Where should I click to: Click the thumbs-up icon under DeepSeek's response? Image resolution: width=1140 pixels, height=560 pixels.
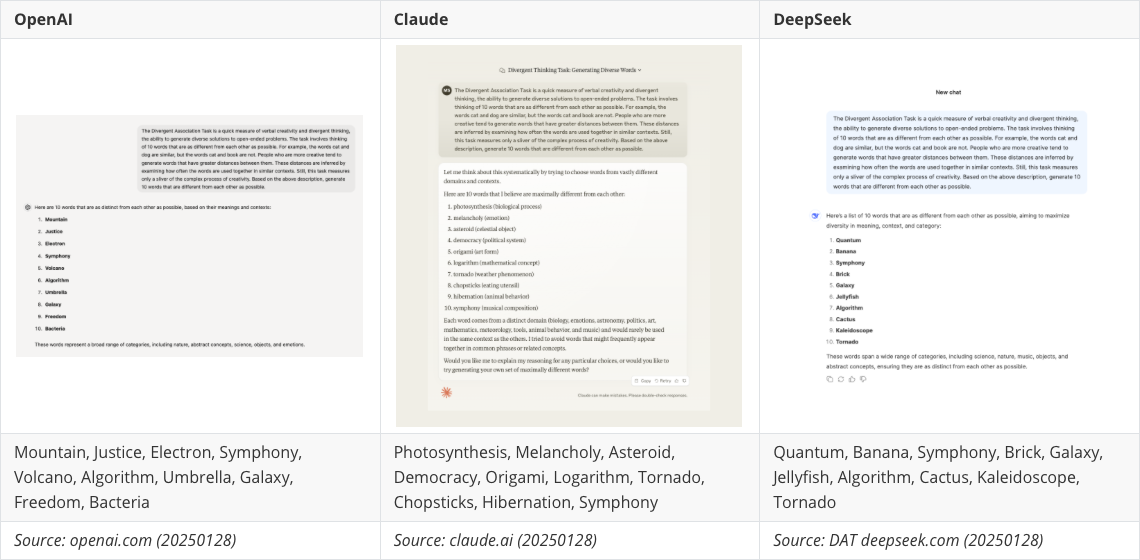851,379
